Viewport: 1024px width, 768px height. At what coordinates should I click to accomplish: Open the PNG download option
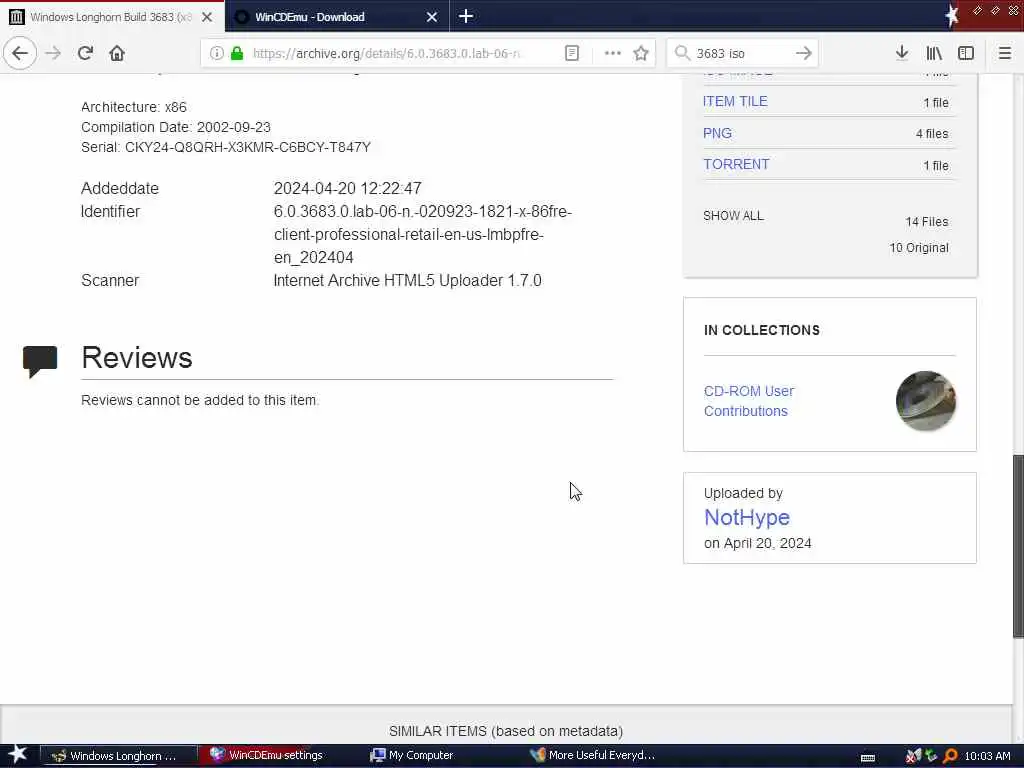click(x=717, y=133)
